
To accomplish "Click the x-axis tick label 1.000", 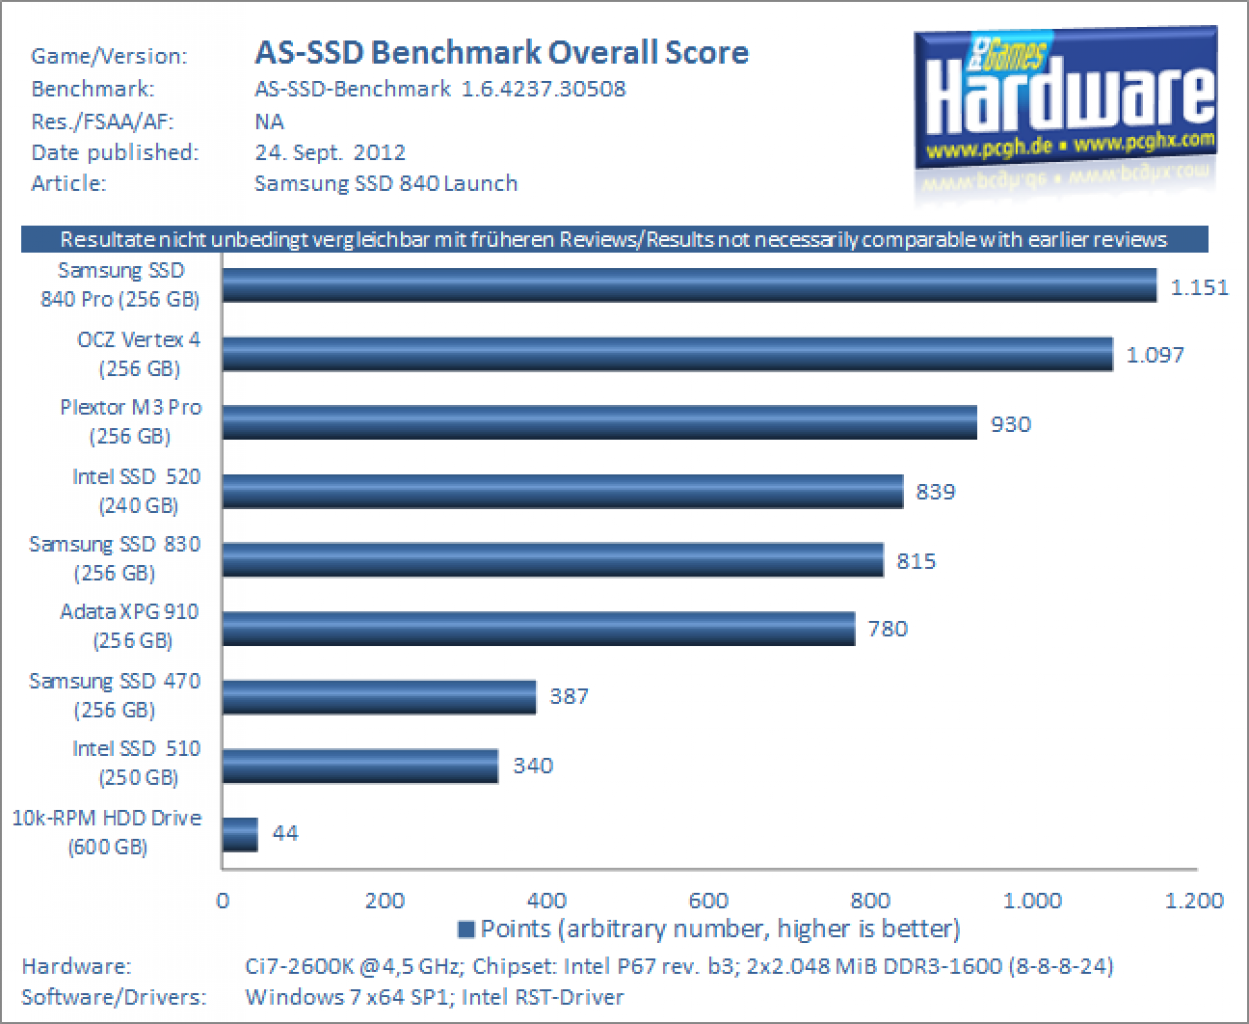I will tap(1032, 901).
